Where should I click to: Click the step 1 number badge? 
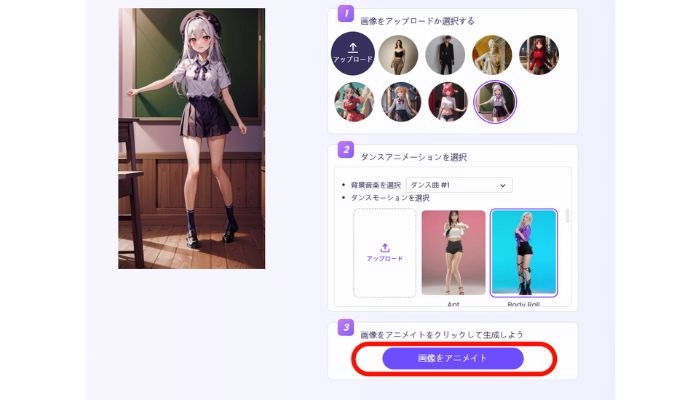345,13
